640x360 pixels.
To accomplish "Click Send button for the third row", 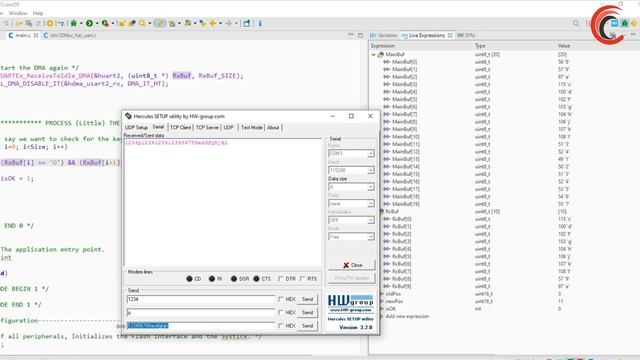I will pyautogui.click(x=307, y=326).
